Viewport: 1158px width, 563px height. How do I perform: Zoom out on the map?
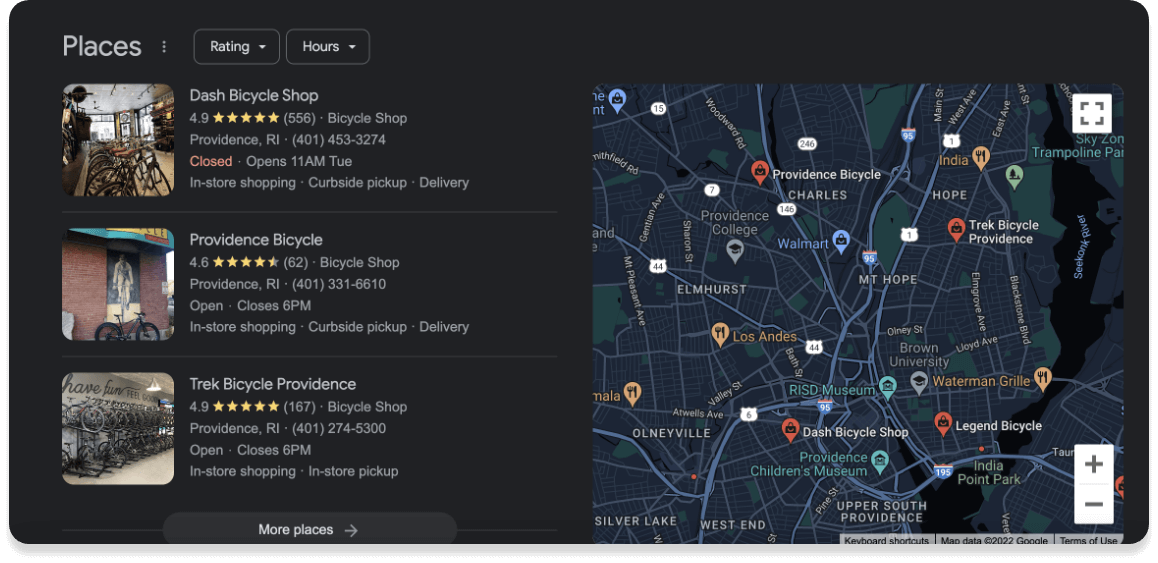coord(1094,505)
